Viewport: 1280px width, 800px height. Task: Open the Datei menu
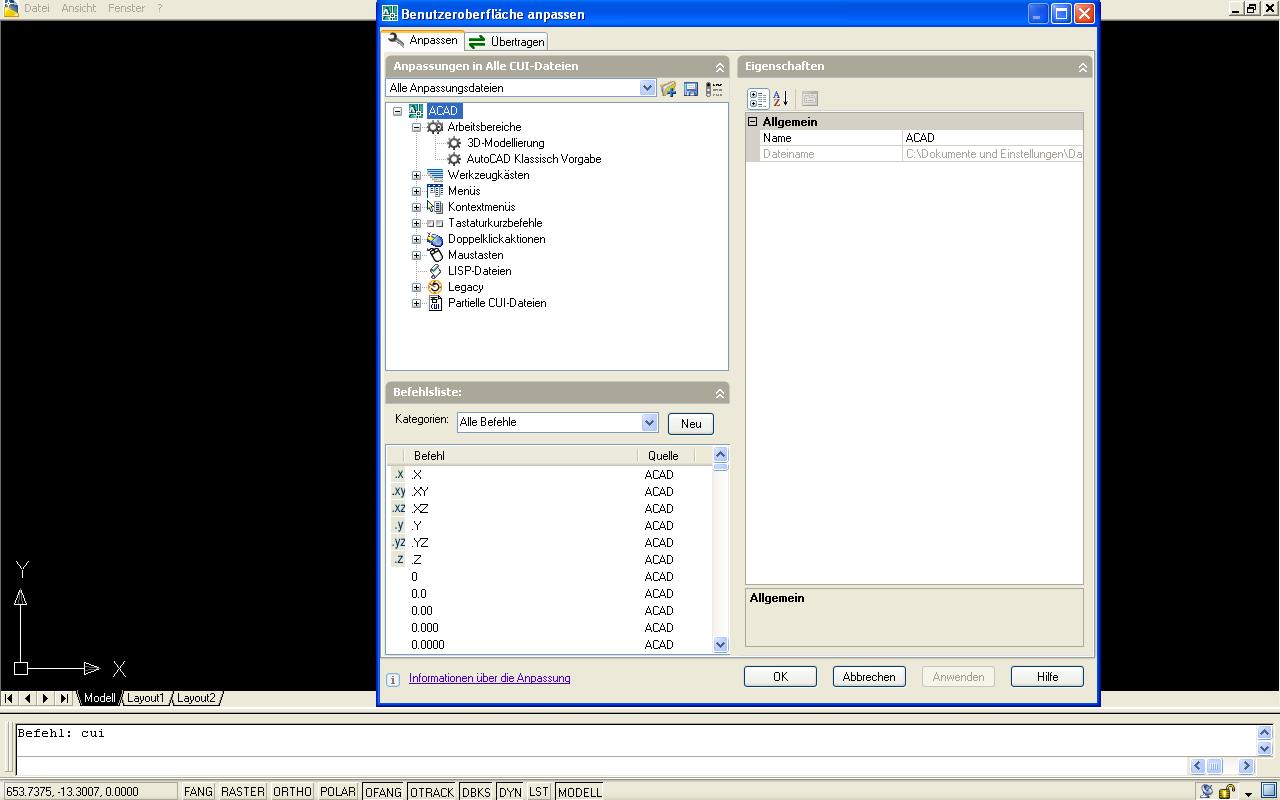[37, 8]
